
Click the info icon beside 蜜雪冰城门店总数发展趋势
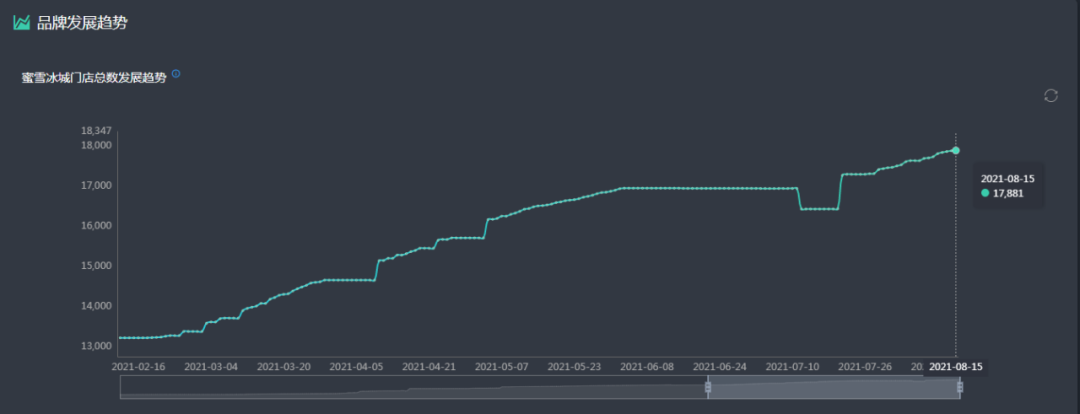pyautogui.click(x=176, y=74)
